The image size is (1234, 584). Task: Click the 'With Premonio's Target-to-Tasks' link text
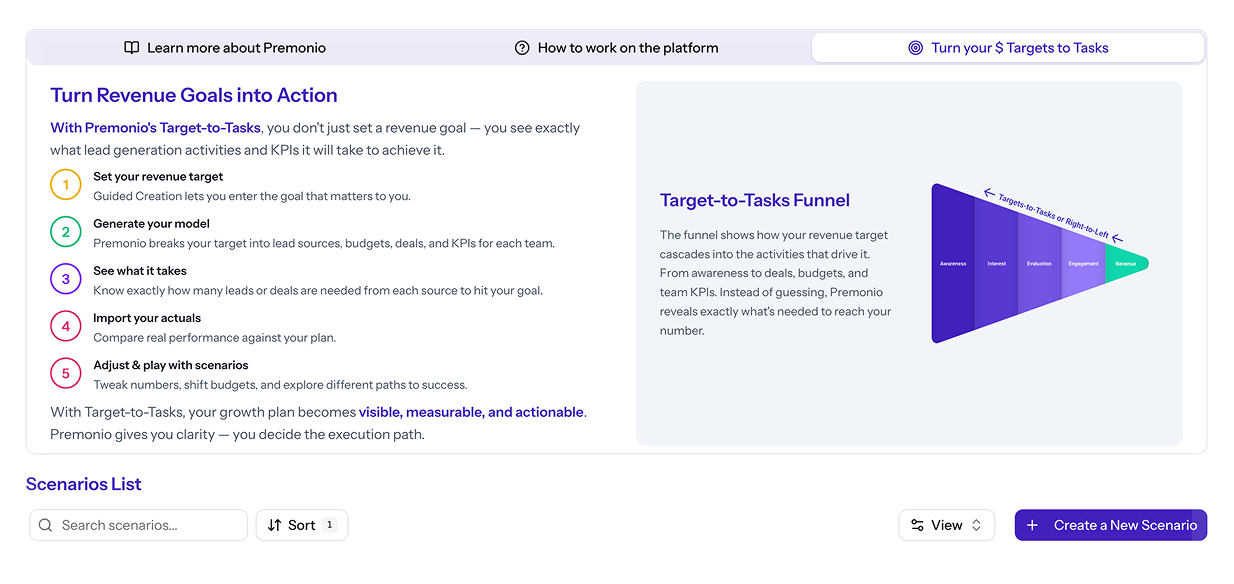155,128
